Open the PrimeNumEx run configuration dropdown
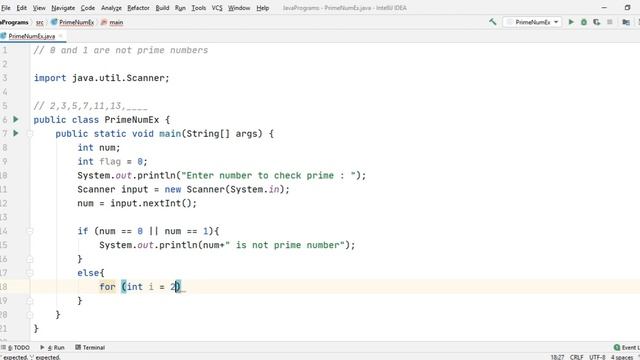Viewport: 640px width, 360px height. (x=533, y=22)
